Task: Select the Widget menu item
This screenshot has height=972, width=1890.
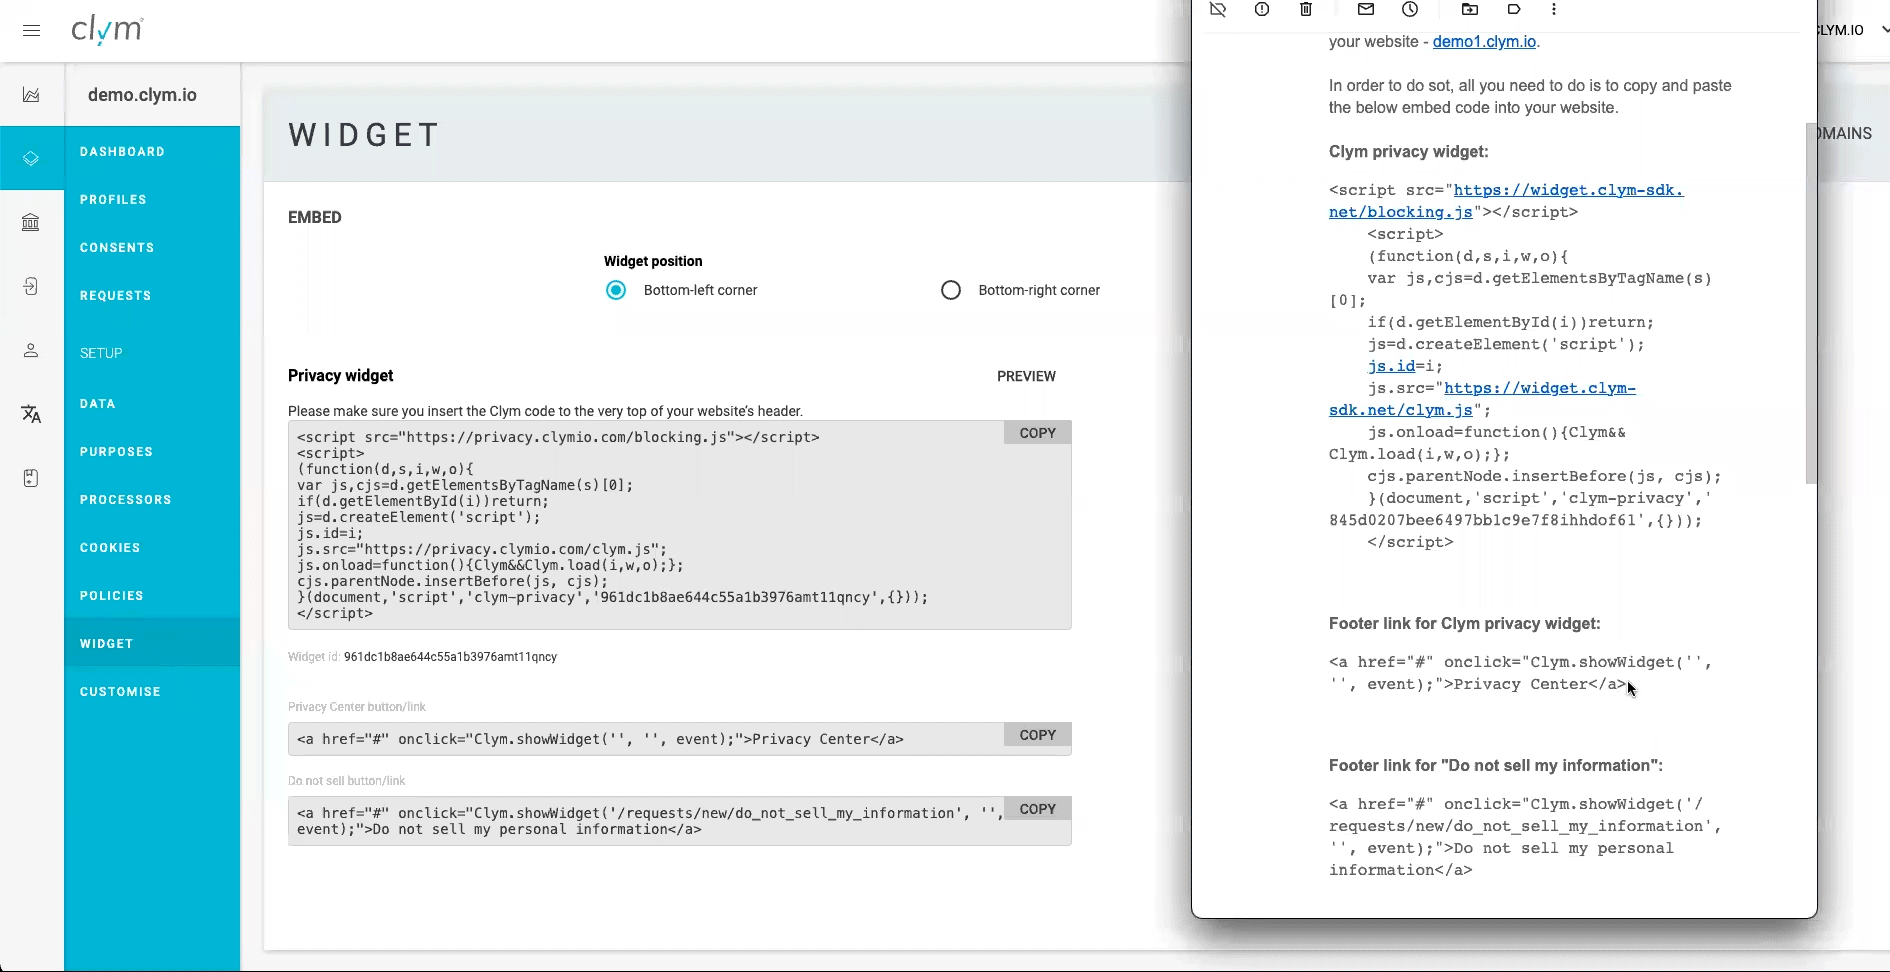Action: click(x=152, y=644)
